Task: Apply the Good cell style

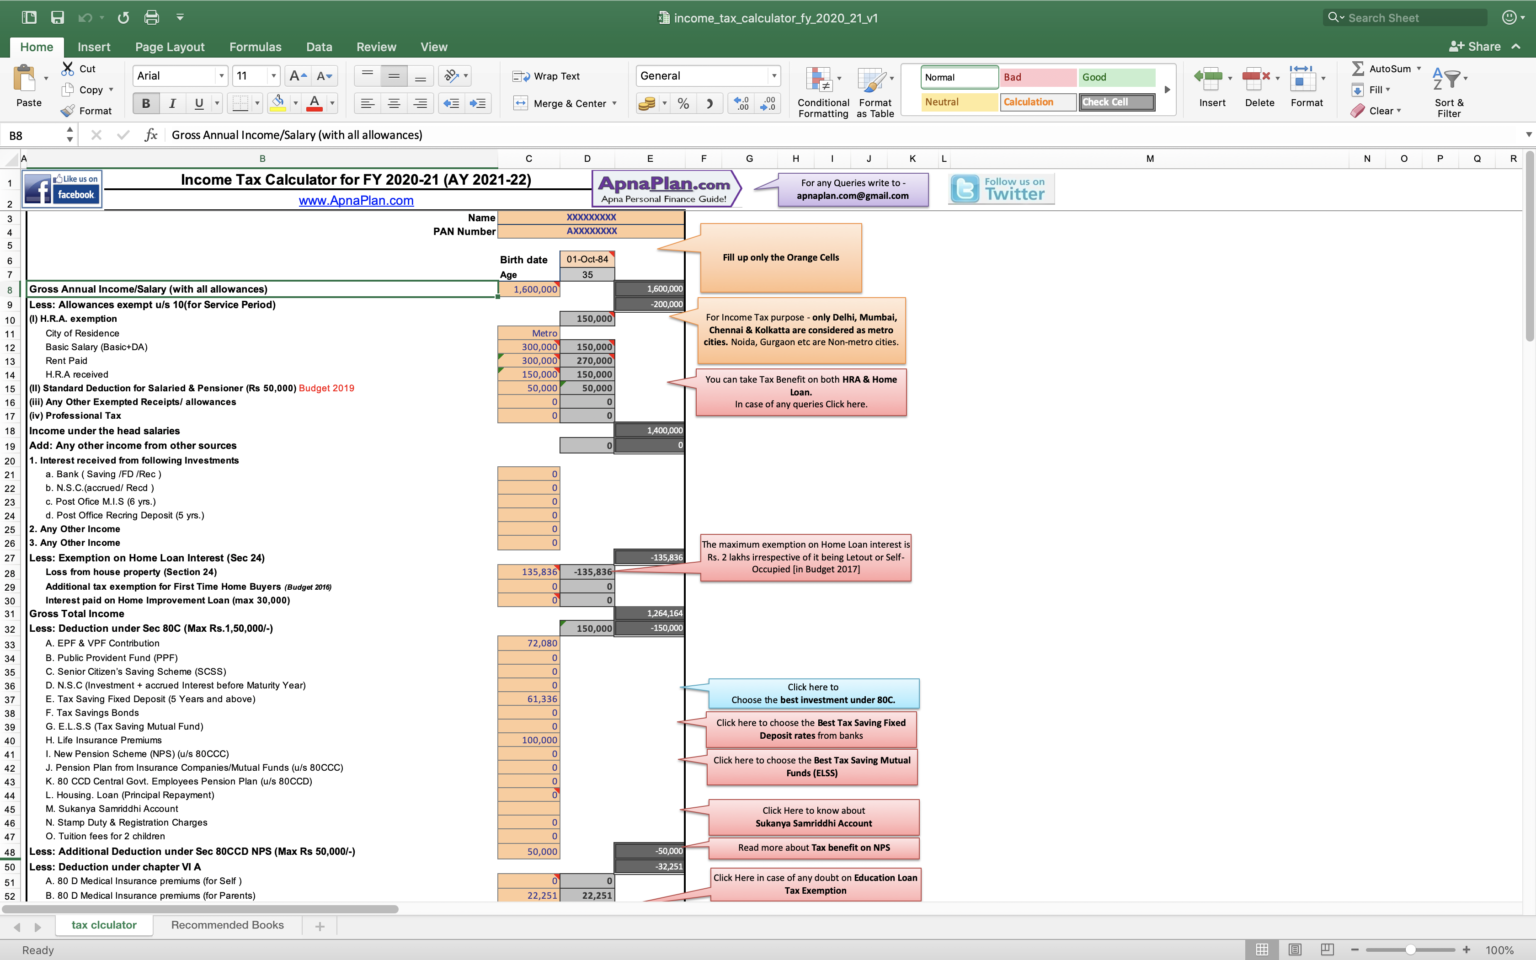Action: (x=1117, y=77)
